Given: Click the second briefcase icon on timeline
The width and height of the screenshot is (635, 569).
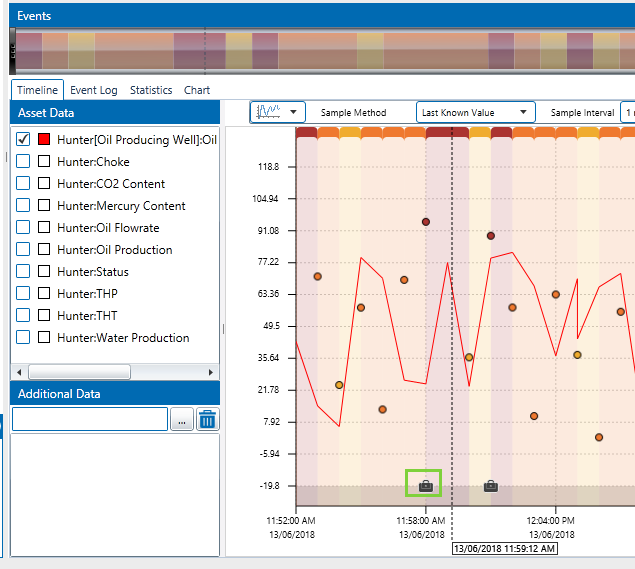Looking at the screenshot, I should click(x=490, y=486).
